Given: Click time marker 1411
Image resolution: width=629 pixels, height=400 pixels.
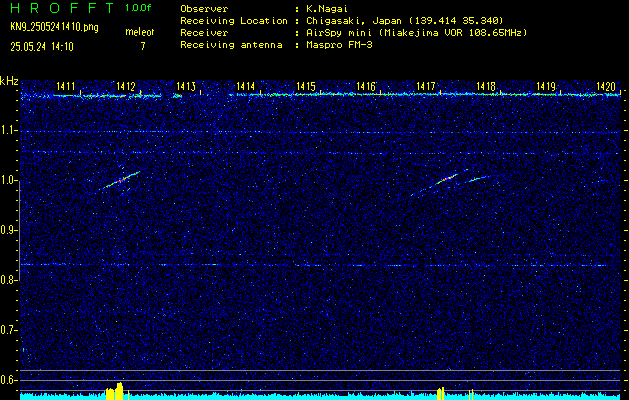Looking at the screenshot, I should click(65, 86).
